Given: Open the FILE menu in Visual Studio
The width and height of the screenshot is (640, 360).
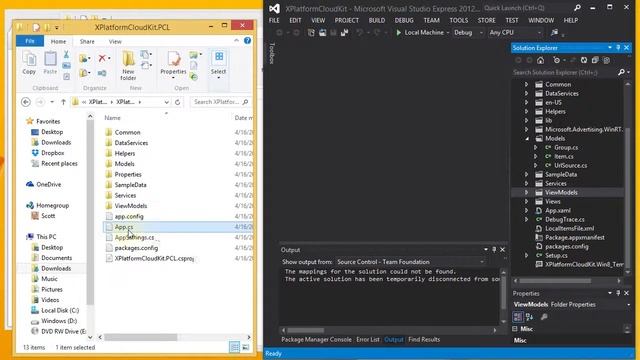Looking at the screenshot, I should (x=274, y=20).
